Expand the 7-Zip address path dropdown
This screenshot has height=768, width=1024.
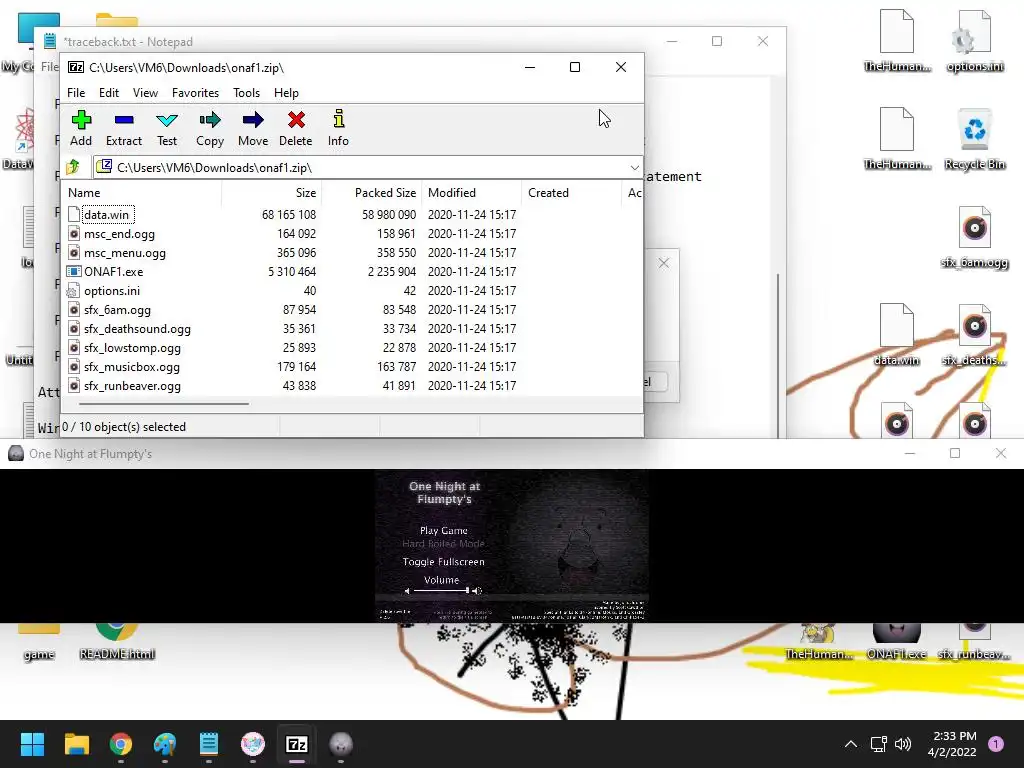point(634,168)
